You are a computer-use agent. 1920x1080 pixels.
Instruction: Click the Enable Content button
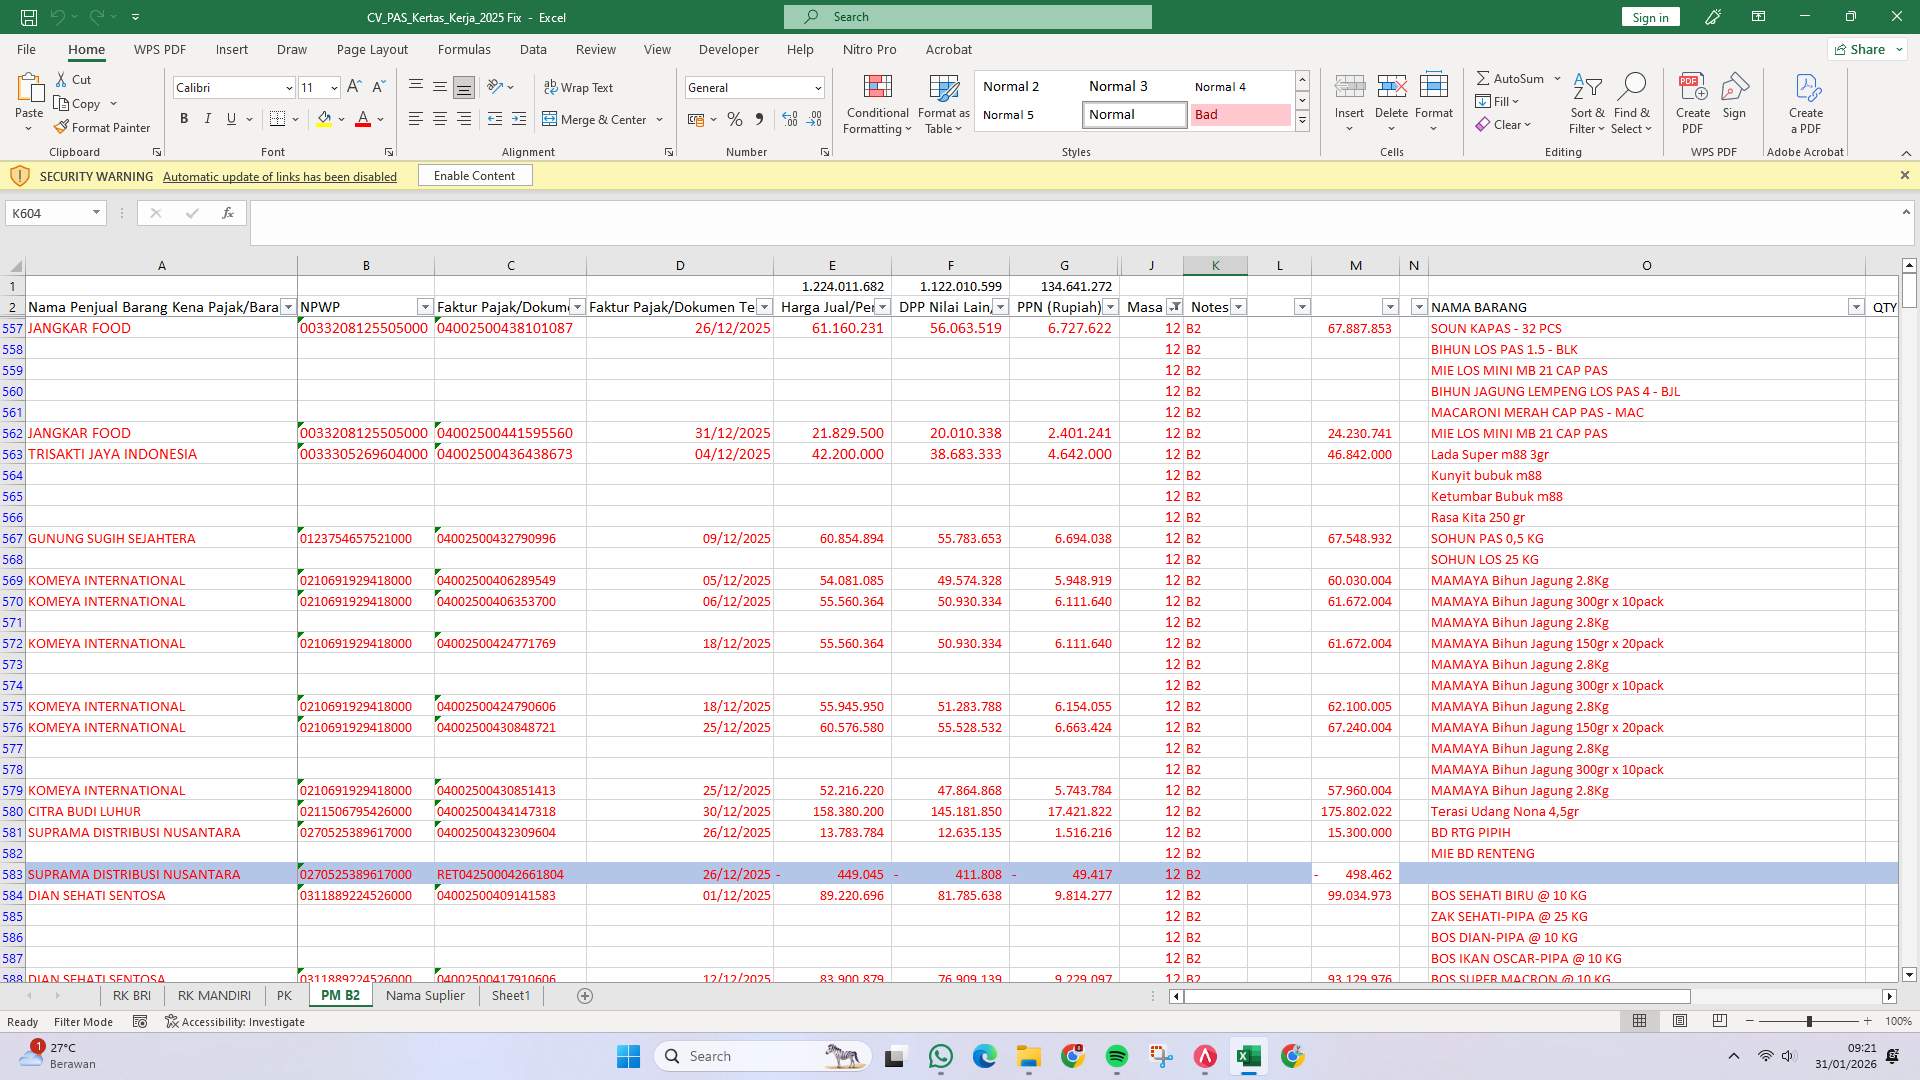475,175
